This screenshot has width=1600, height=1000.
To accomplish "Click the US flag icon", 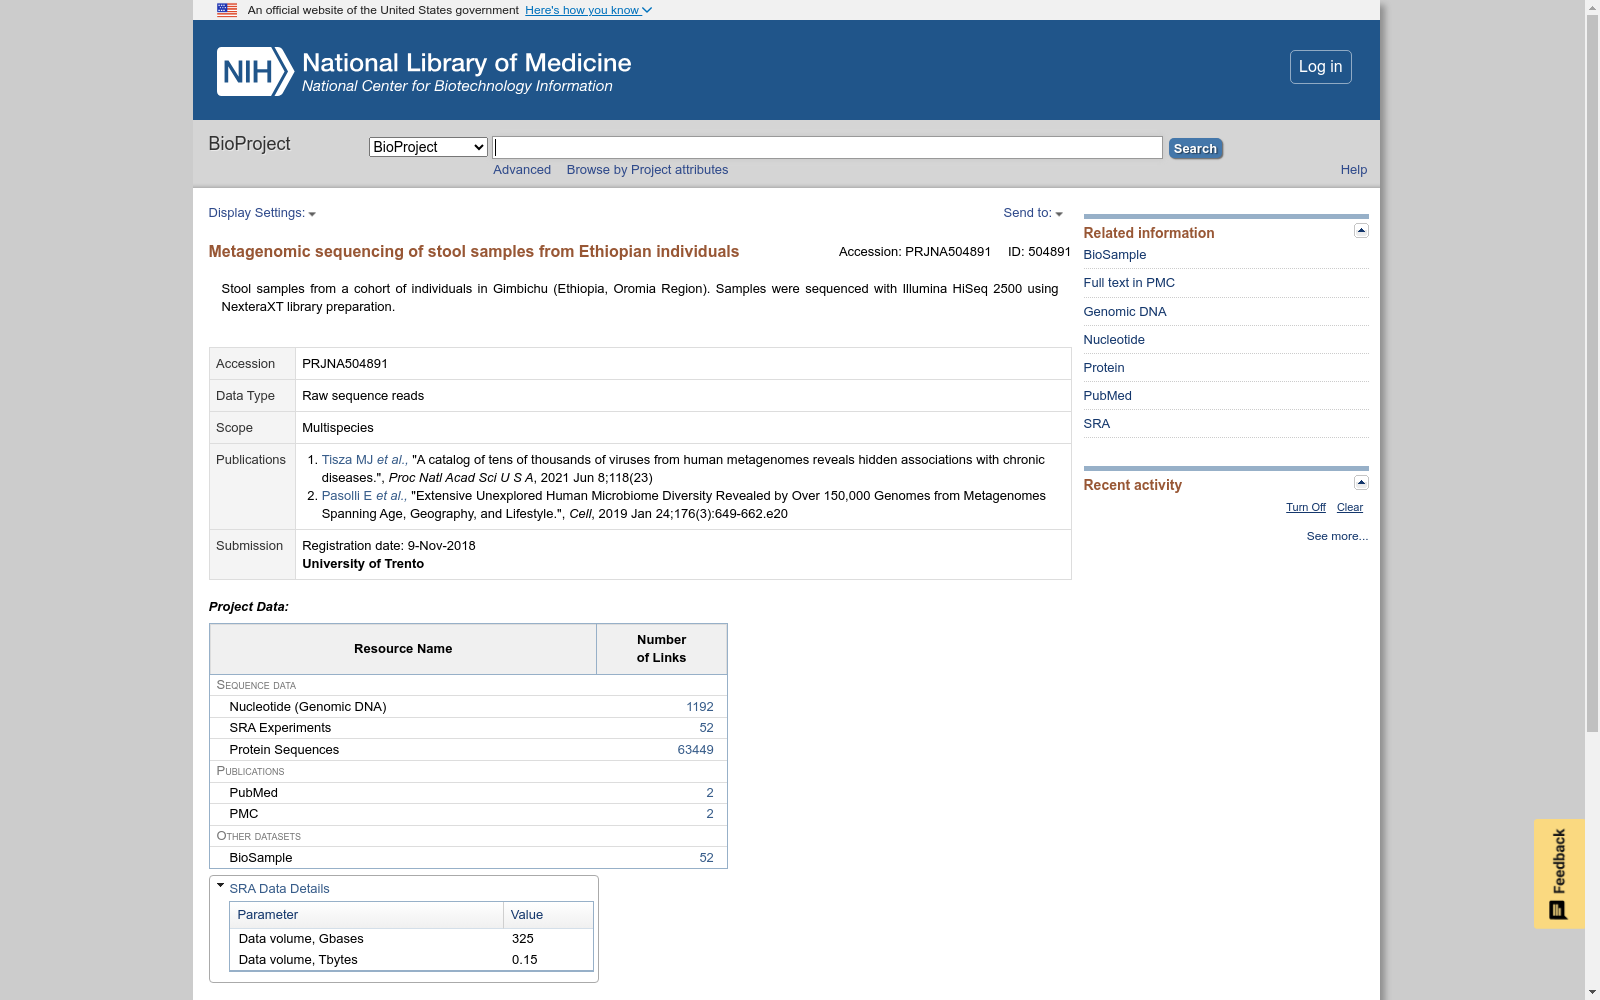I will (x=227, y=10).
